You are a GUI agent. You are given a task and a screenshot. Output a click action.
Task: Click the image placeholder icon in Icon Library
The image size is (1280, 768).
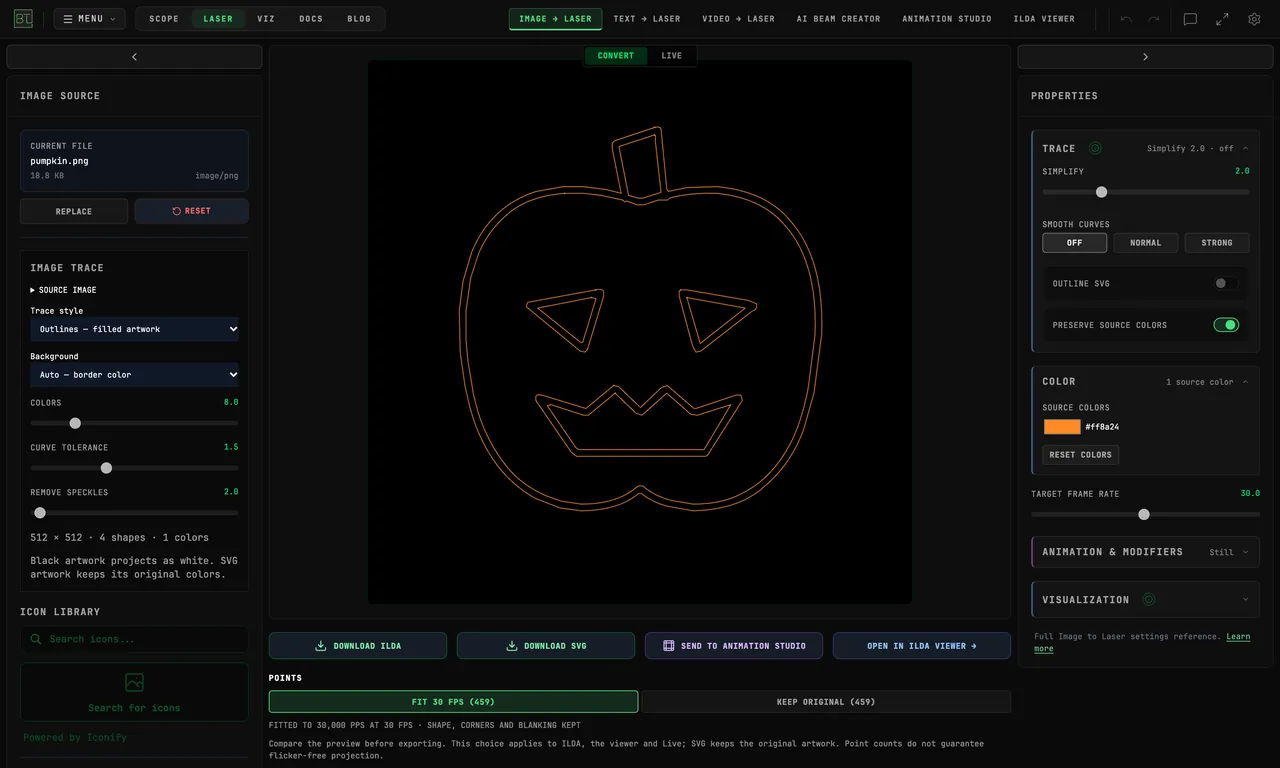click(x=134, y=682)
